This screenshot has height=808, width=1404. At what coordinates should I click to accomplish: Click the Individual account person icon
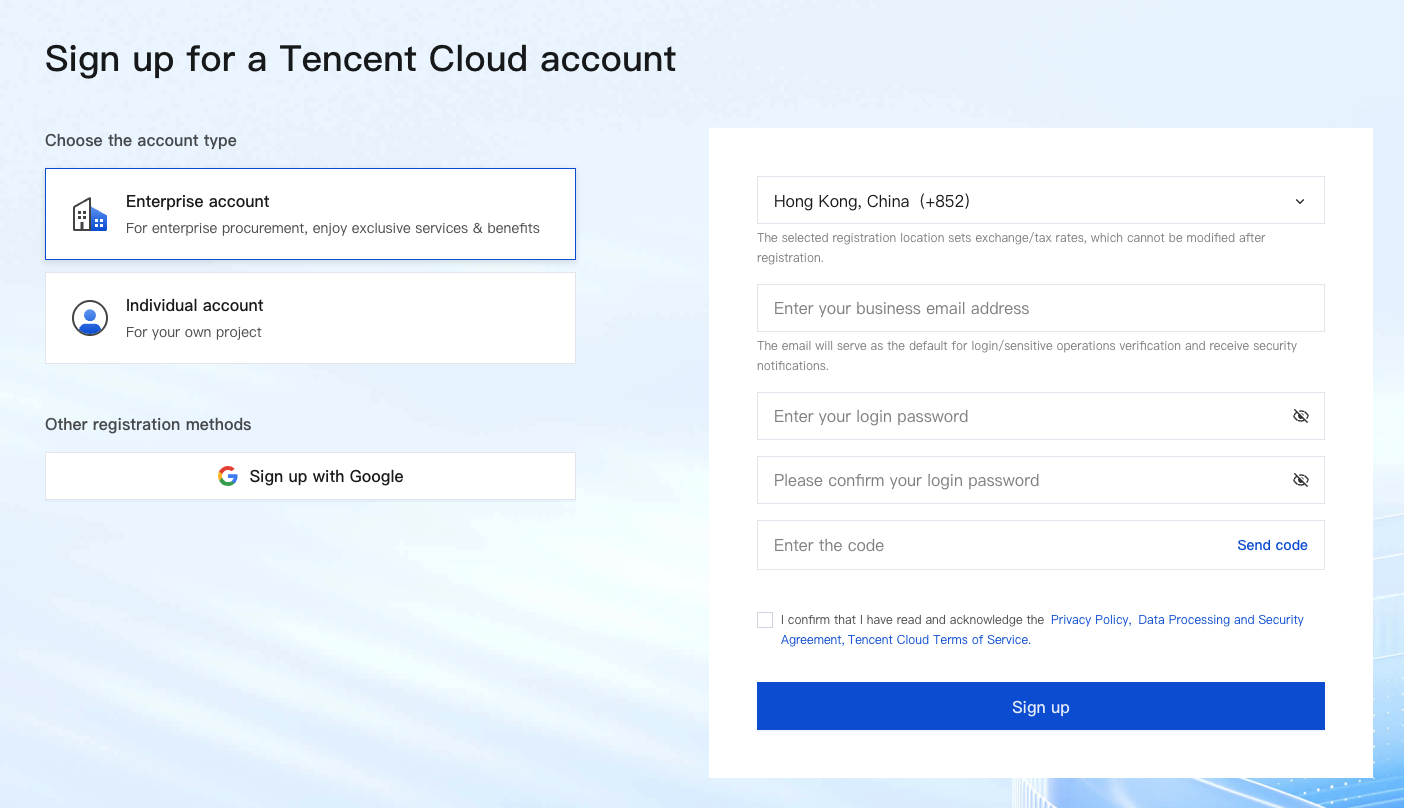click(90, 318)
